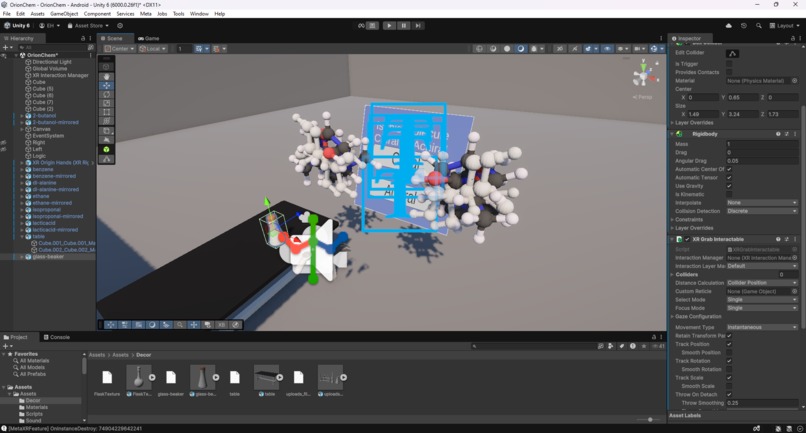Select the Rect tool in Scene toolbar
Image resolution: width=806 pixels, height=433 pixels.
106,112
